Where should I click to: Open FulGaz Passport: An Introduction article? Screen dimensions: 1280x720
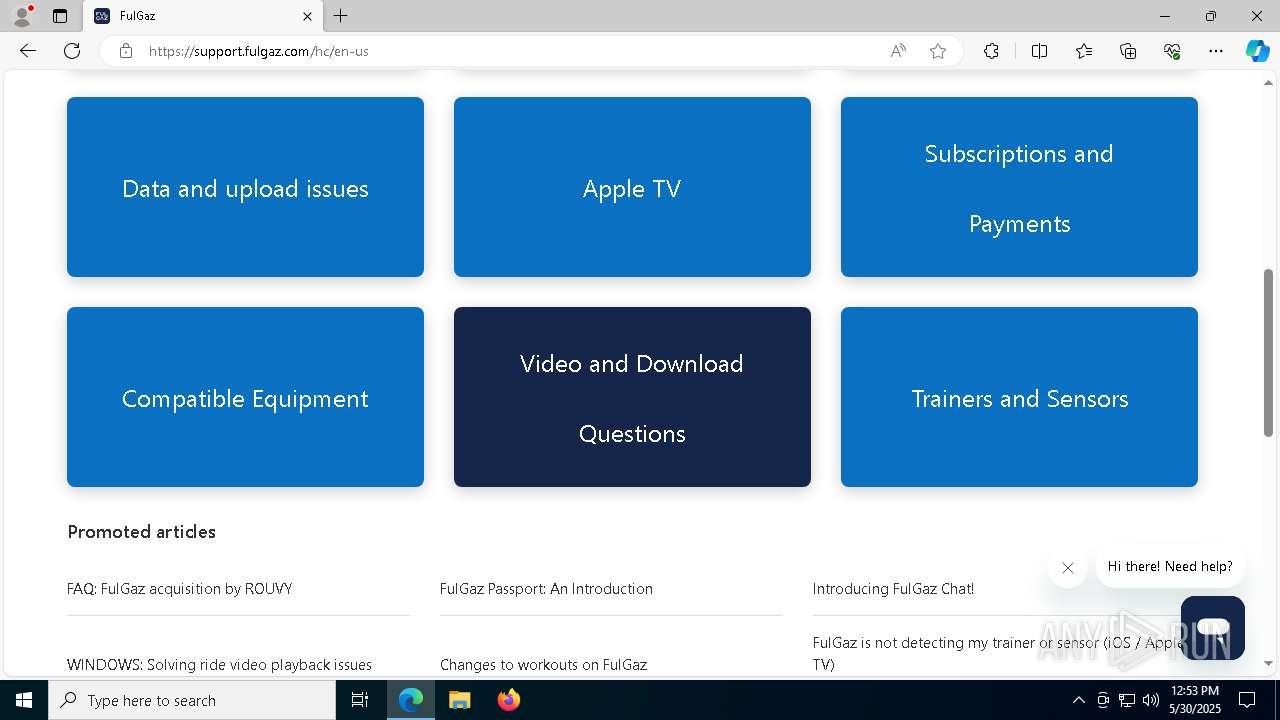[x=546, y=589]
